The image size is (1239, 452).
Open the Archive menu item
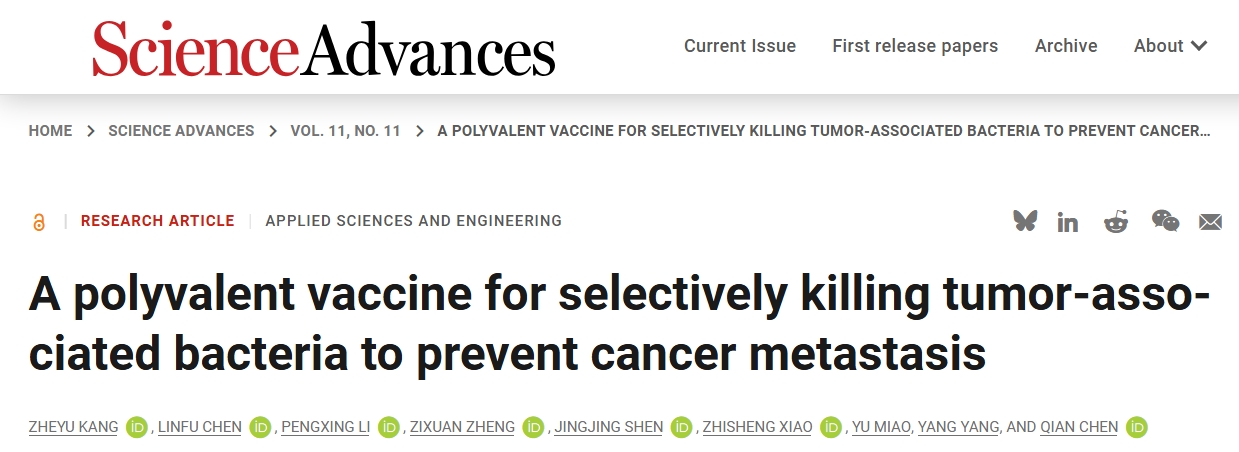[1066, 46]
